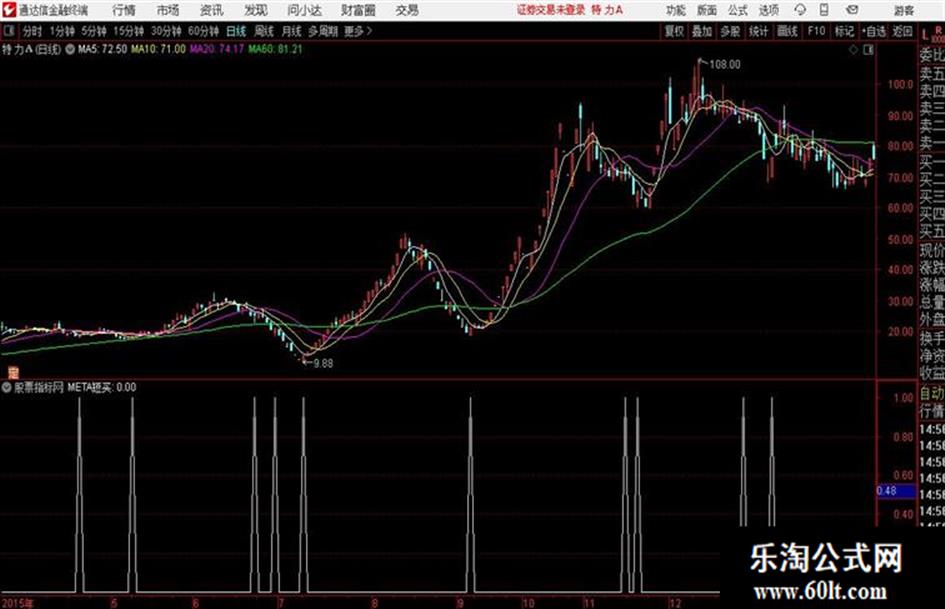Screen dimensions: 945x609
Task: Switch to 分时 chart period
Action: coord(33,31)
